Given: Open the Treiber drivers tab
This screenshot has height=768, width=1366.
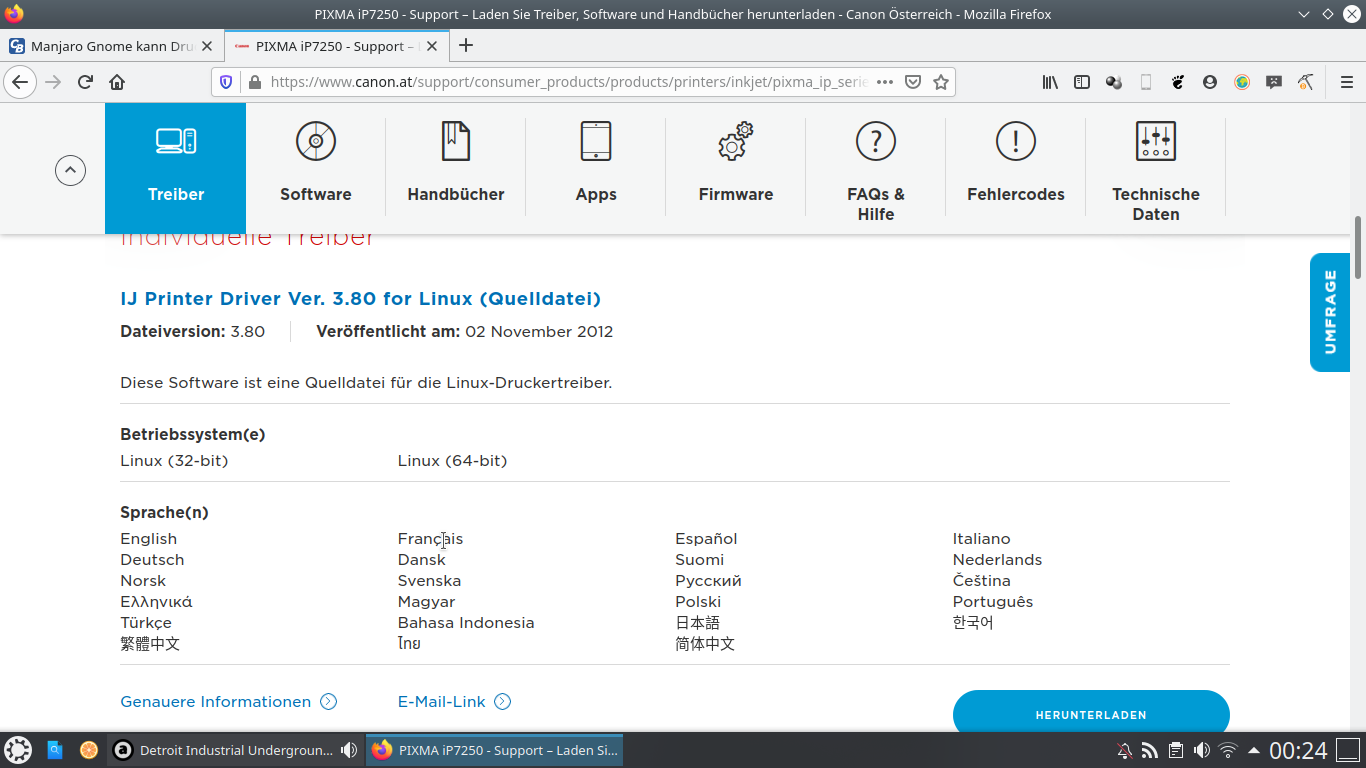Looking at the screenshot, I should (175, 168).
